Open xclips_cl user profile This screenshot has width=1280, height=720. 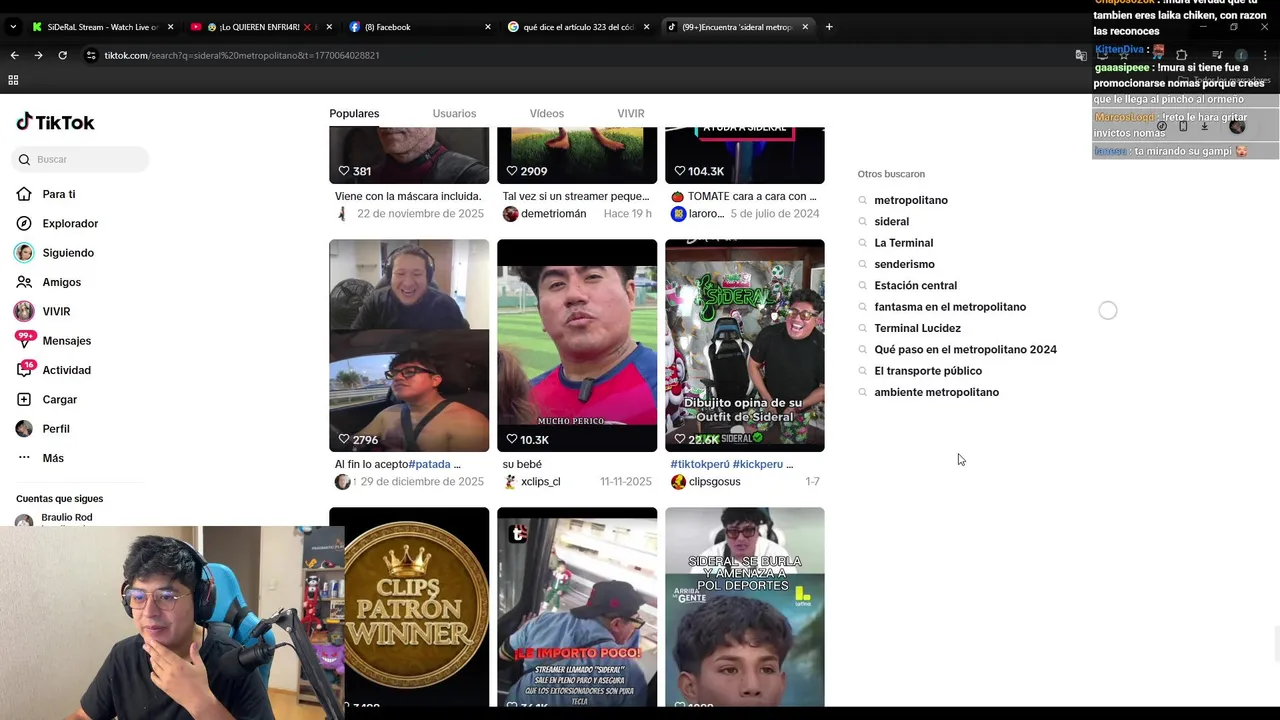pyautogui.click(x=540, y=482)
